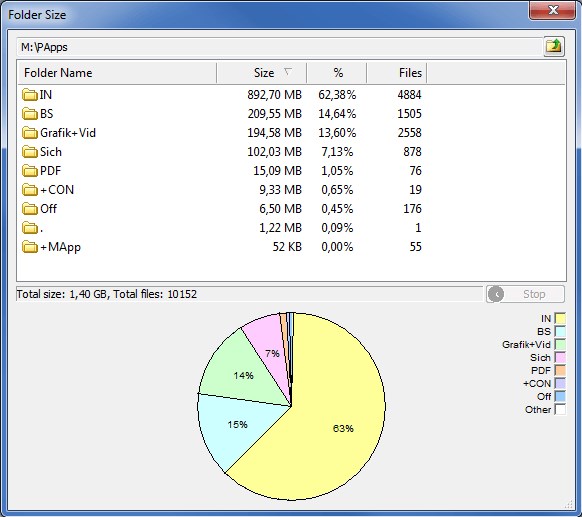Select the Sich folder icon
Viewport: 582px width, 517px height.
(29, 152)
